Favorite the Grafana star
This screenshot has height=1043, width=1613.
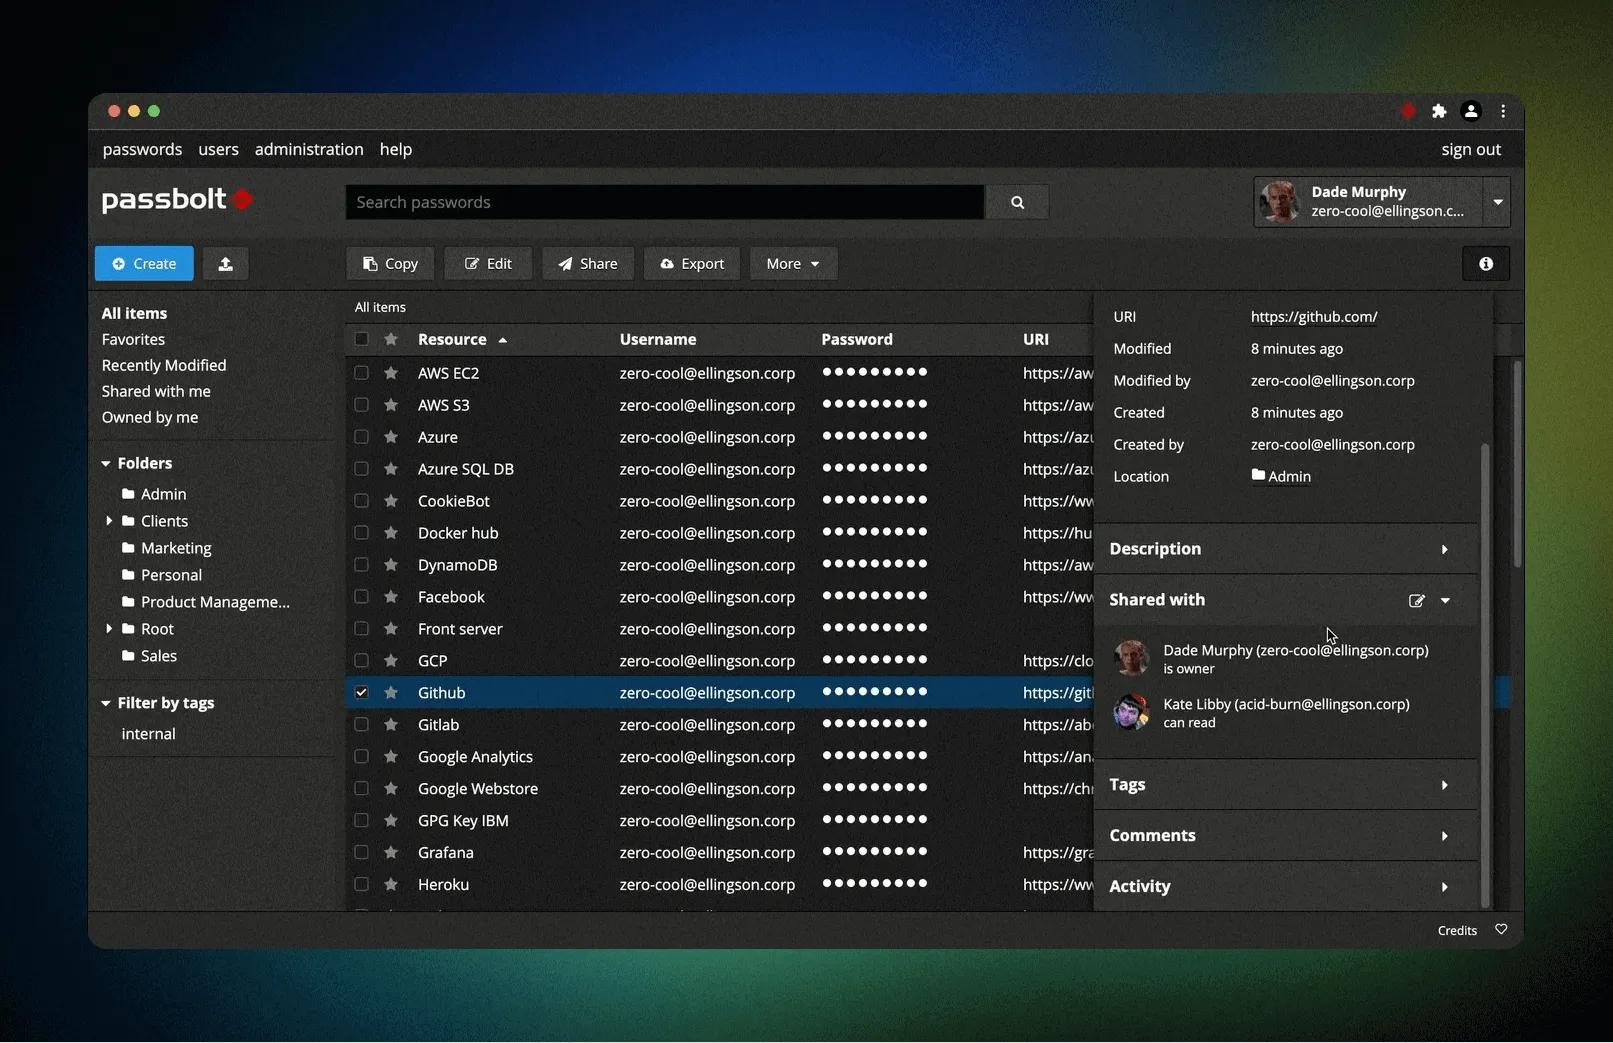(391, 853)
